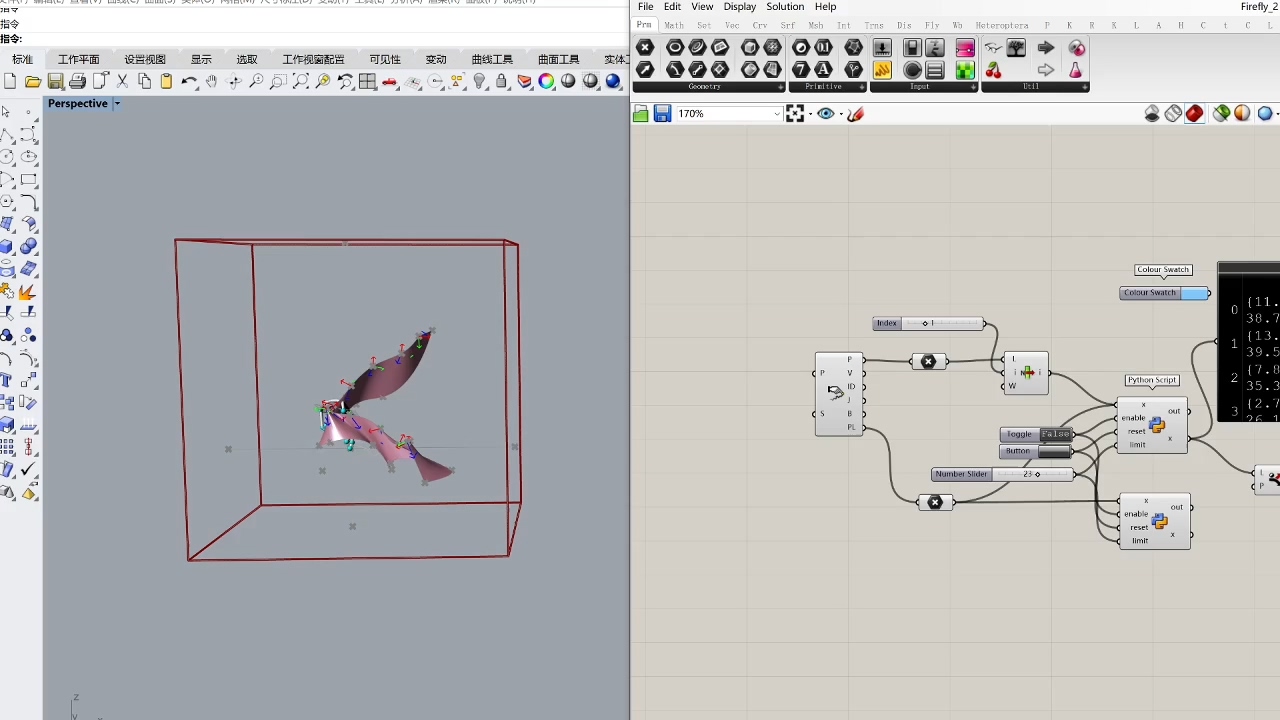Click the Python Script component icon
The width and height of the screenshot is (1280, 720).
pyautogui.click(x=1157, y=425)
